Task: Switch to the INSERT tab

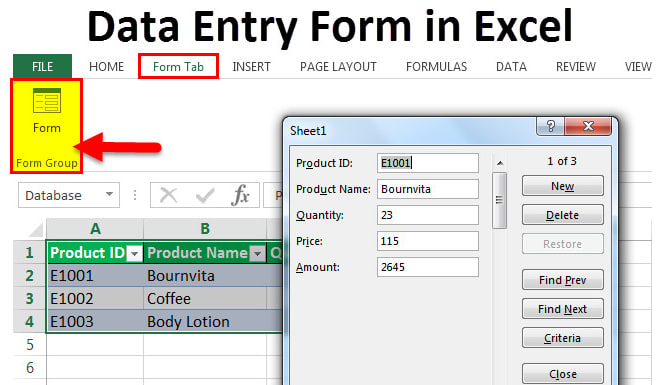Action: tap(251, 66)
